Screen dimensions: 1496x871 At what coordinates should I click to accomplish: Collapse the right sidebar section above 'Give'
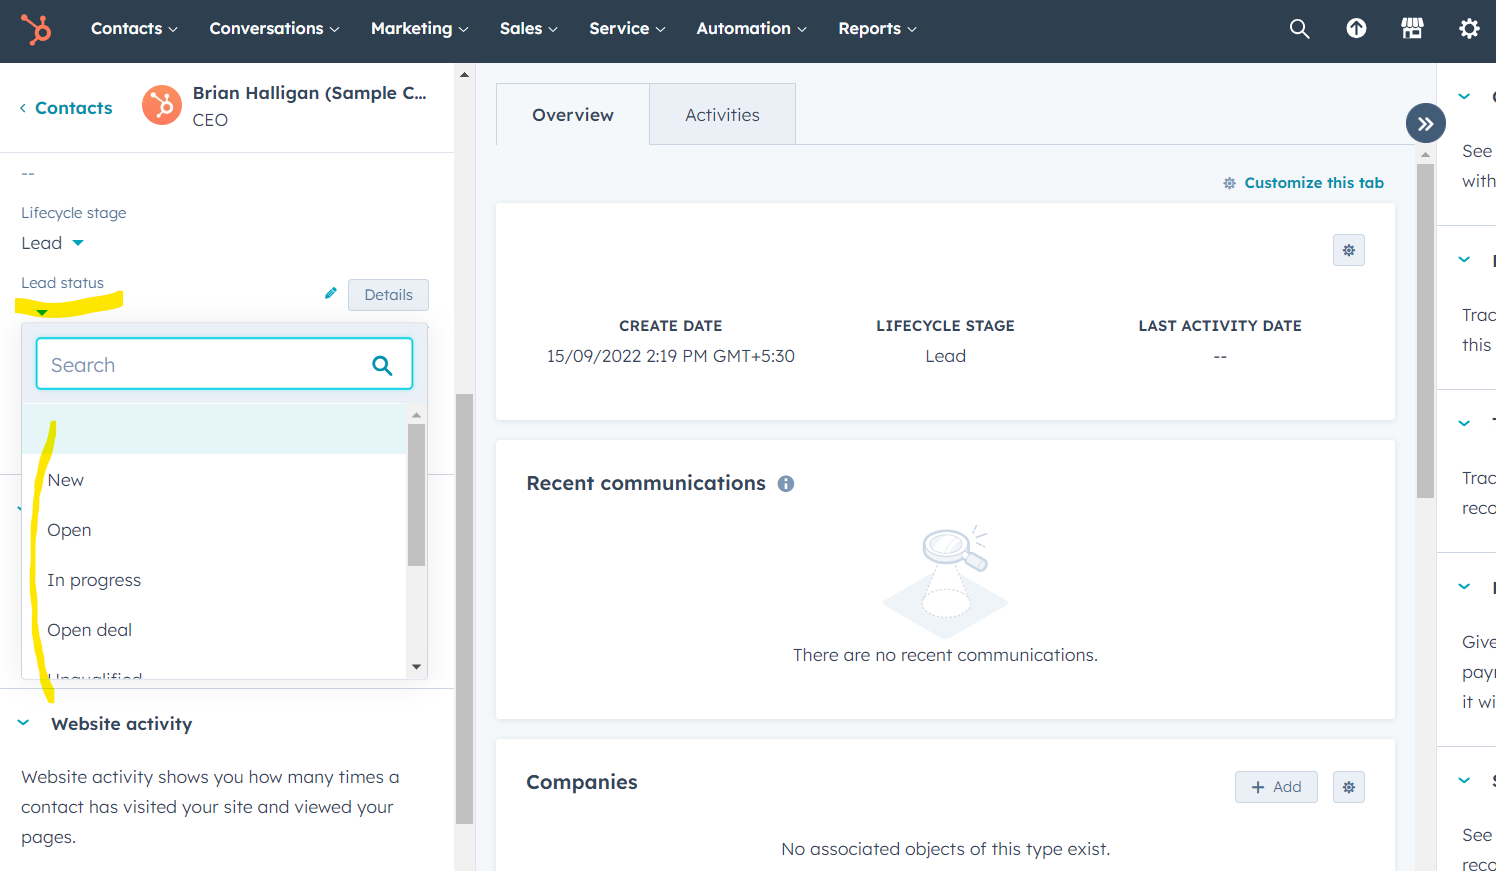click(x=1464, y=587)
